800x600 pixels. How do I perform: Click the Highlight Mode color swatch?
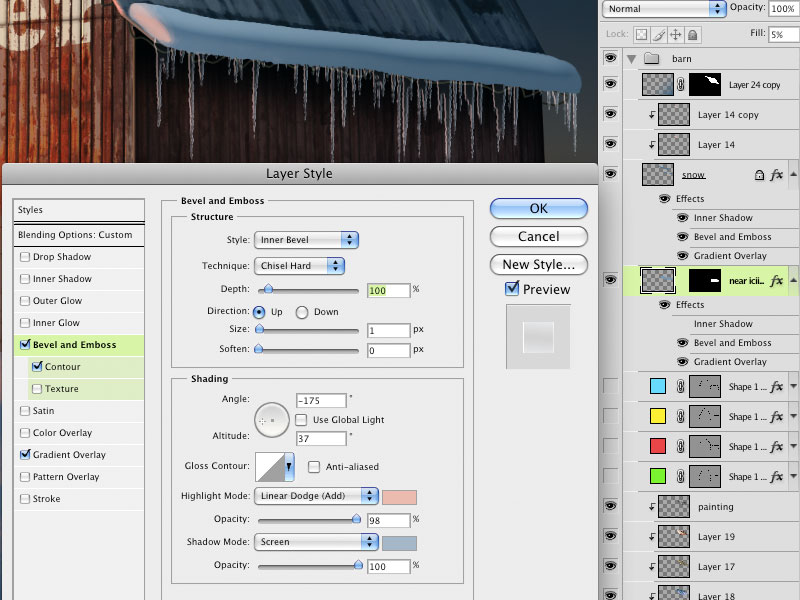point(402,496)
